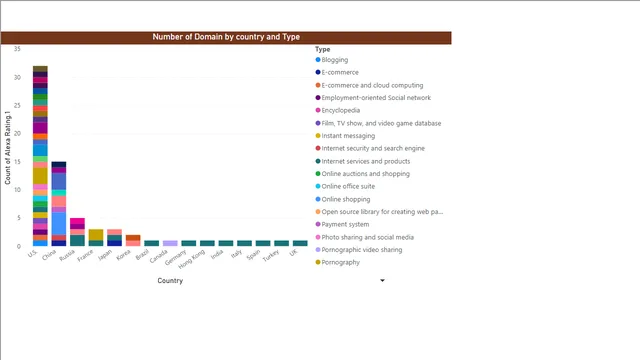
Task: Click the 'Type' legend heading
Action: point(322,49)
